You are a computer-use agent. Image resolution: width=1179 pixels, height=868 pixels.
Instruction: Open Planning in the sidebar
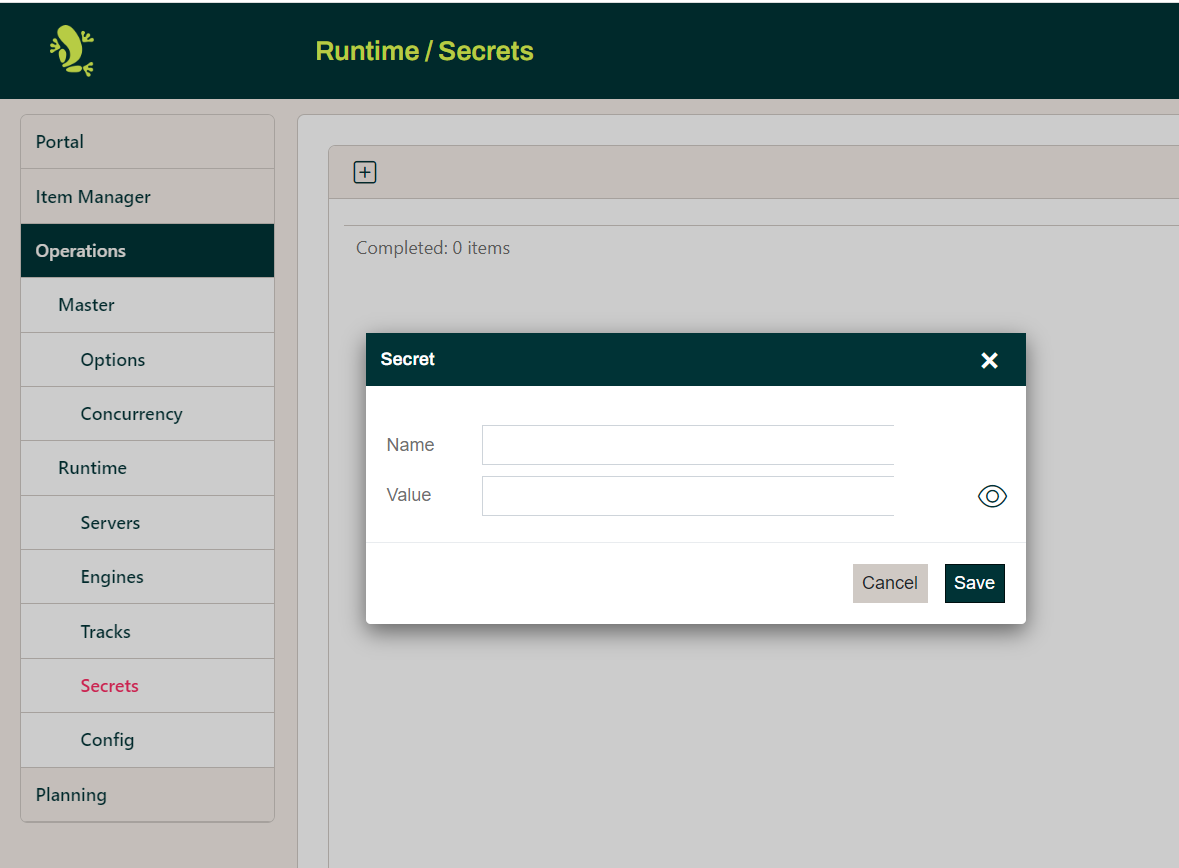pyautogui.click(x=71, y=795)
